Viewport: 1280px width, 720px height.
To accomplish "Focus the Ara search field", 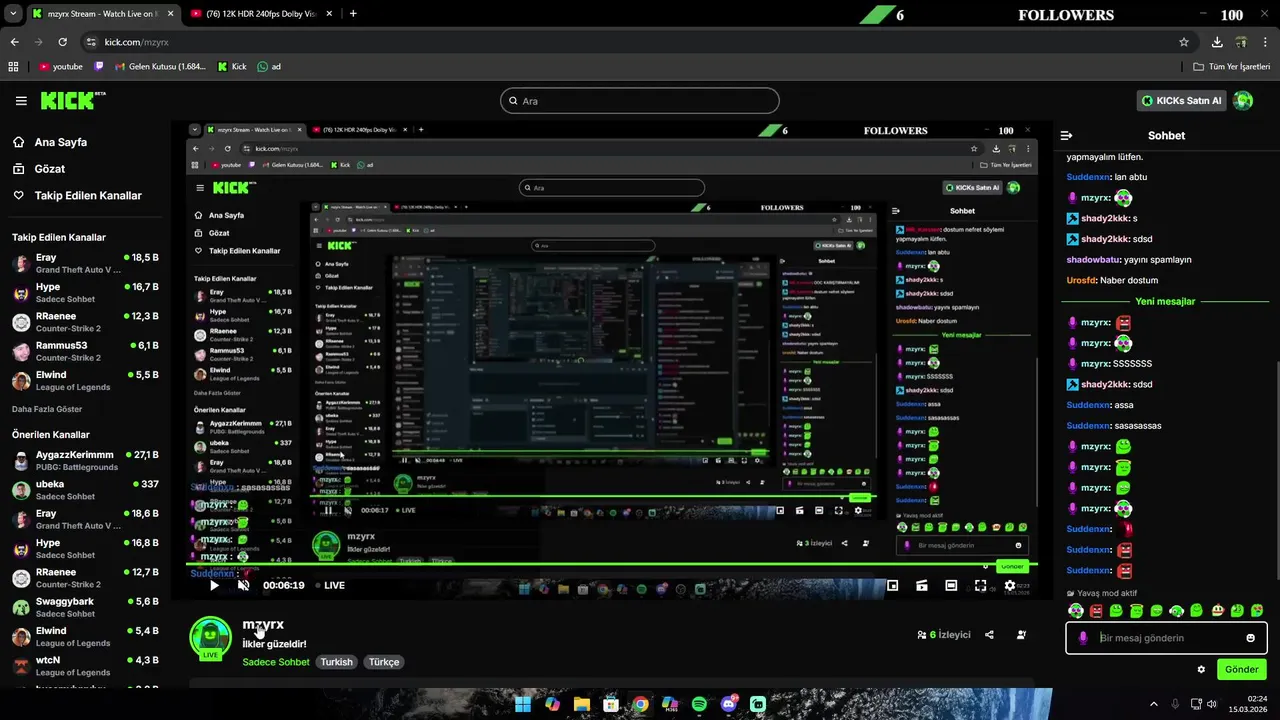I will click(x=639, y=101).
